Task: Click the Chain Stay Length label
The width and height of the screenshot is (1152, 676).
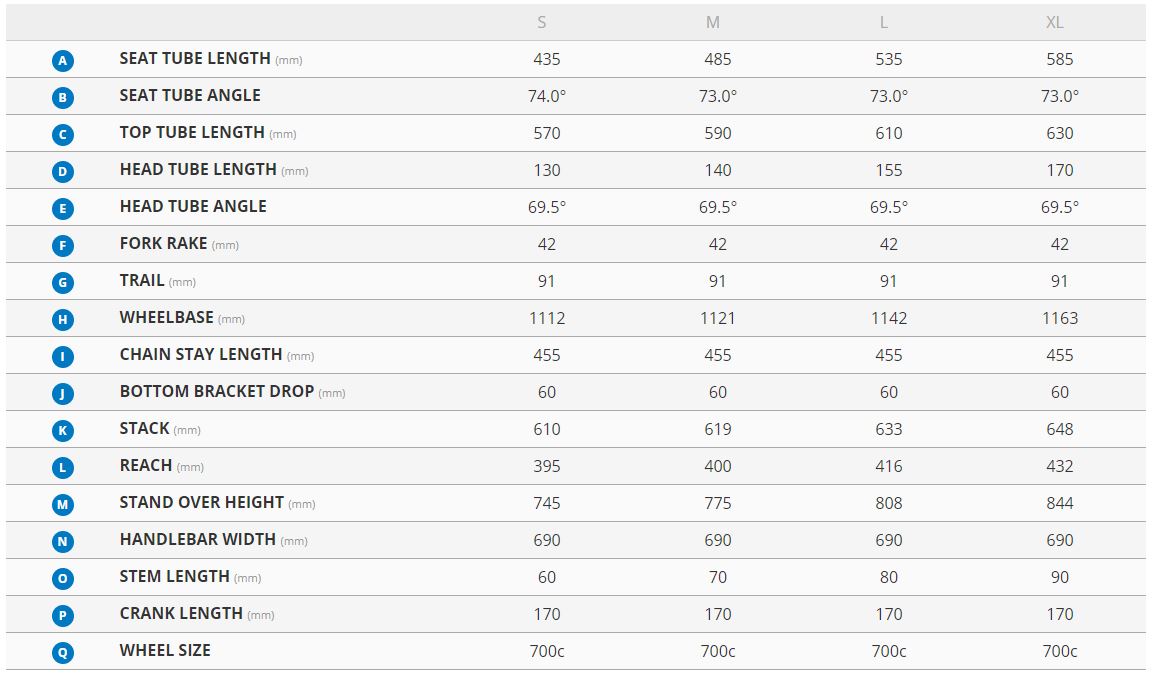Action: pos(200,354)
